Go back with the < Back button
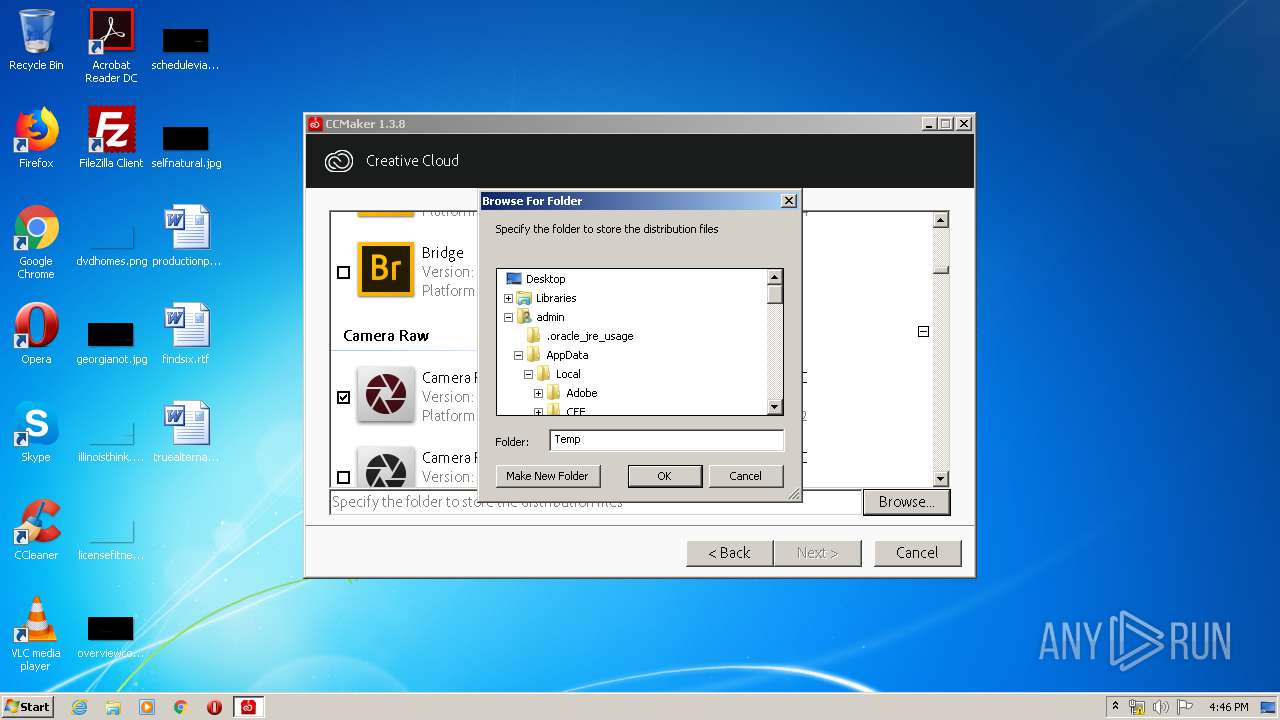The width and height of the screenshot is (1280, 720). point(729,553)
